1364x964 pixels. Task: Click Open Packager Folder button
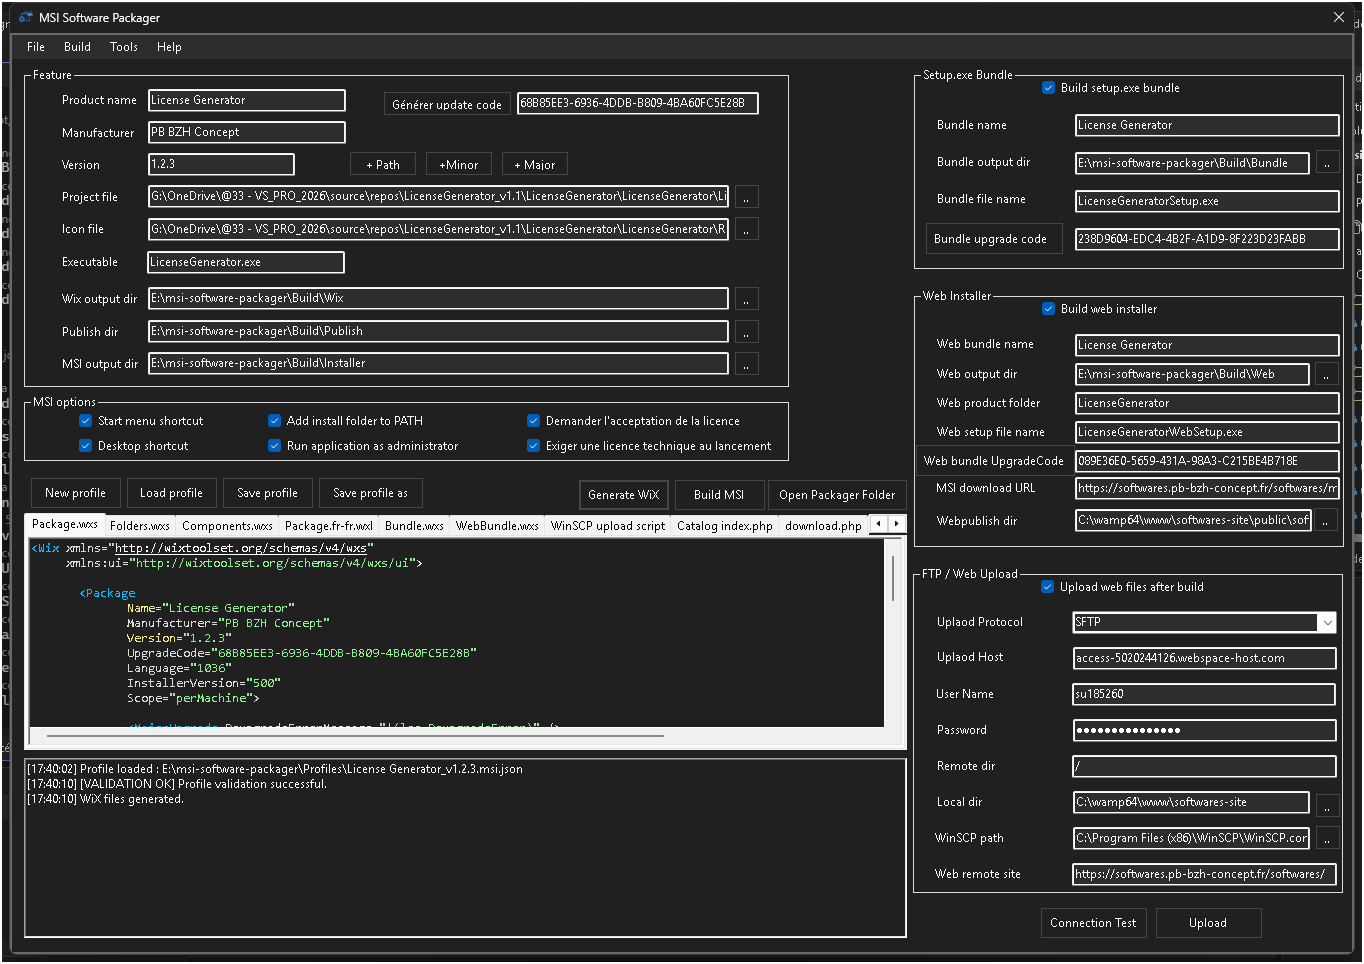click(837, 495)
